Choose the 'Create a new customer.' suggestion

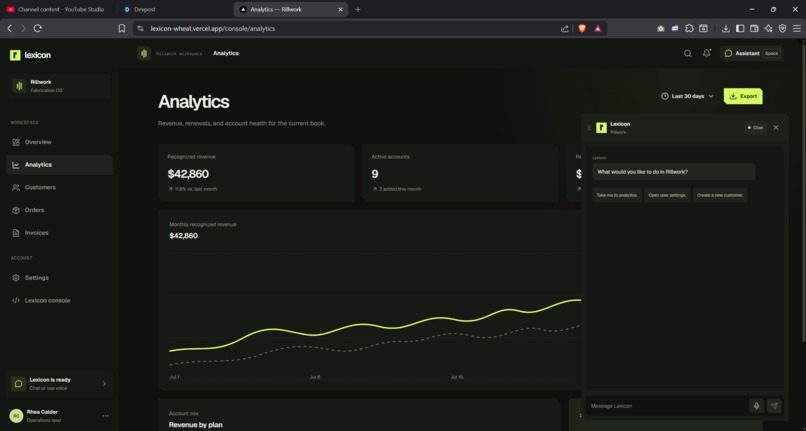click(x=720, y=195)
